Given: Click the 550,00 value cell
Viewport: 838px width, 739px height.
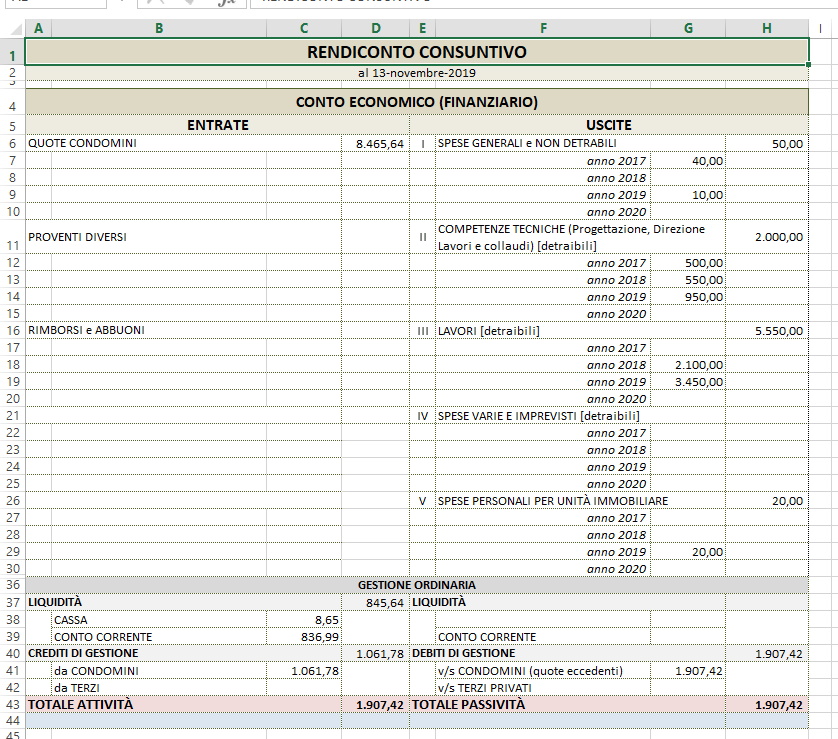Looking at the screenshot, I should 688,280.
